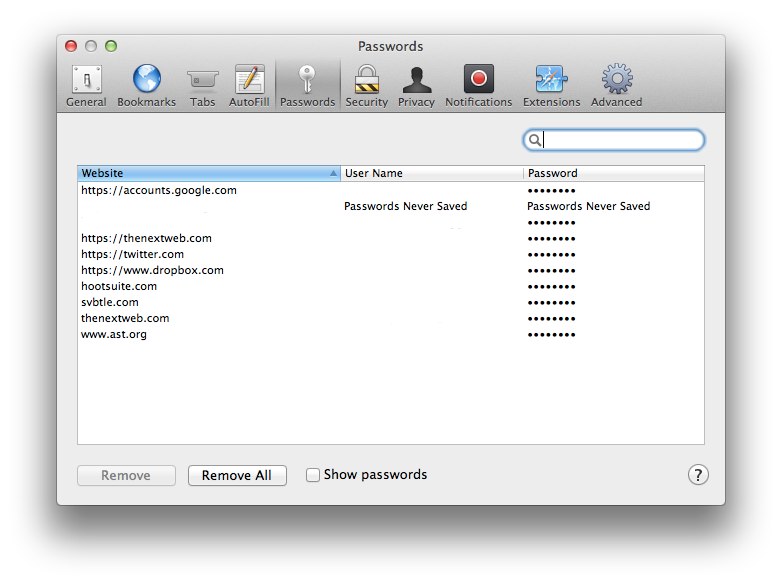Screen dimensions: 782x584
Task: Open the Advanced gear pane
Action: (x=617, y=86)
